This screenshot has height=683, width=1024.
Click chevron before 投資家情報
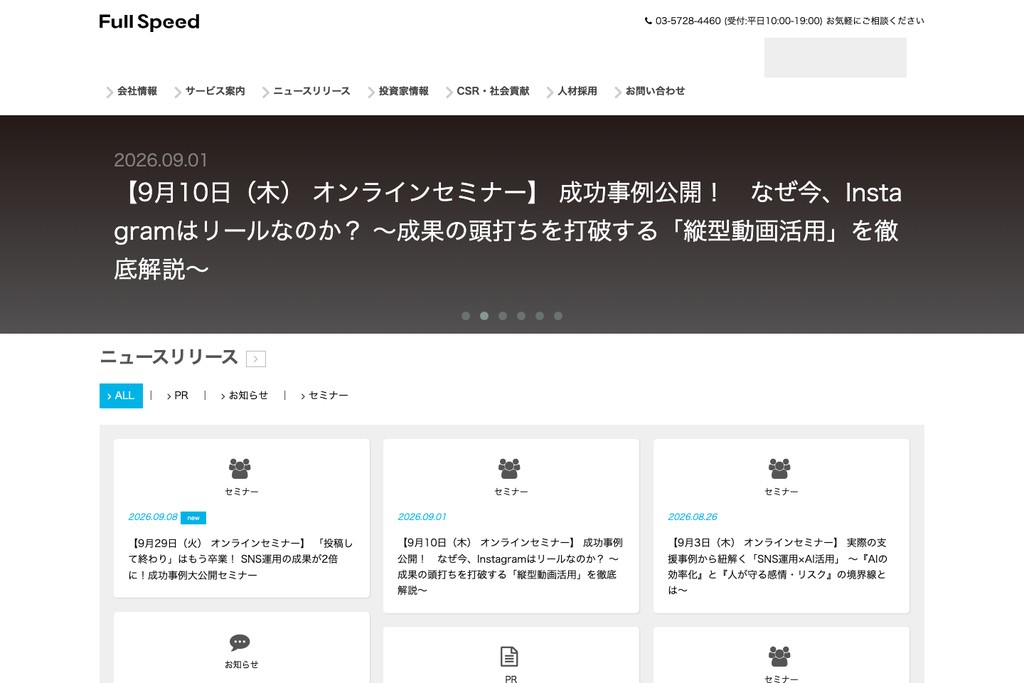(x=371, y=92)
